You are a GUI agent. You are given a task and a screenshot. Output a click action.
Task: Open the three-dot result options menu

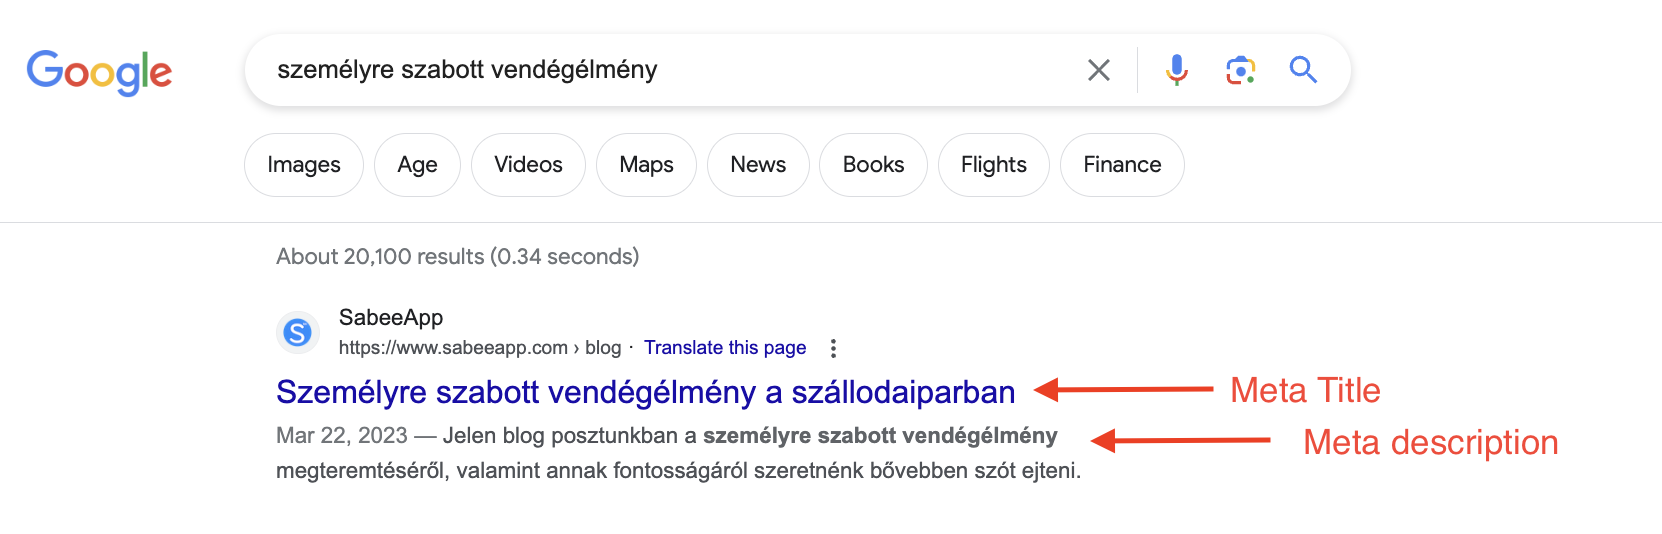pyautogui.click(x=833, y=348)
